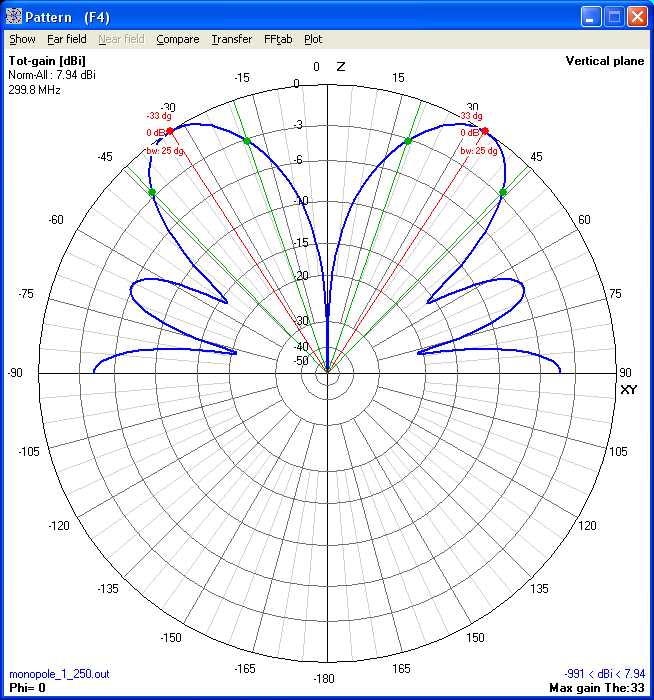
Task: Click the Near field menu item
Action: pyautogui.click(x=121, y=39)
